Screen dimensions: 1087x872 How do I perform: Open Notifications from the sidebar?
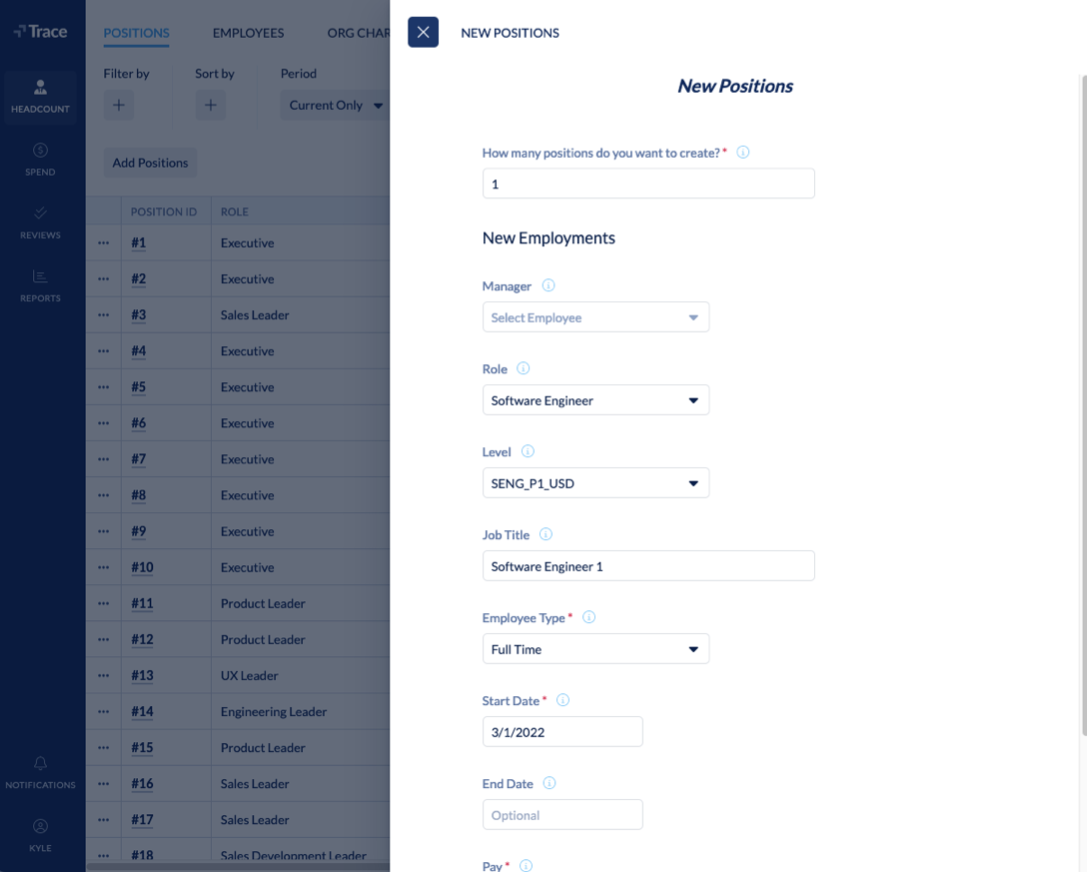tap(40, 772)
